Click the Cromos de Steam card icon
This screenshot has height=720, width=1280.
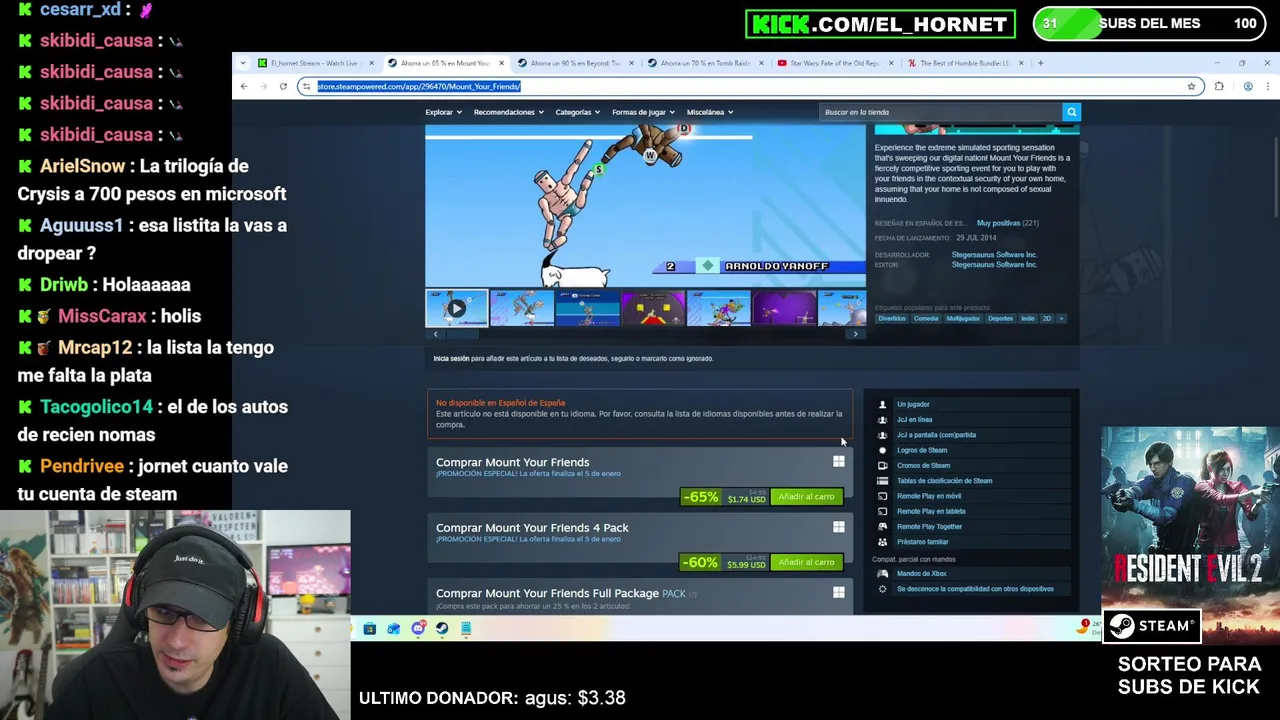(882, 465)
